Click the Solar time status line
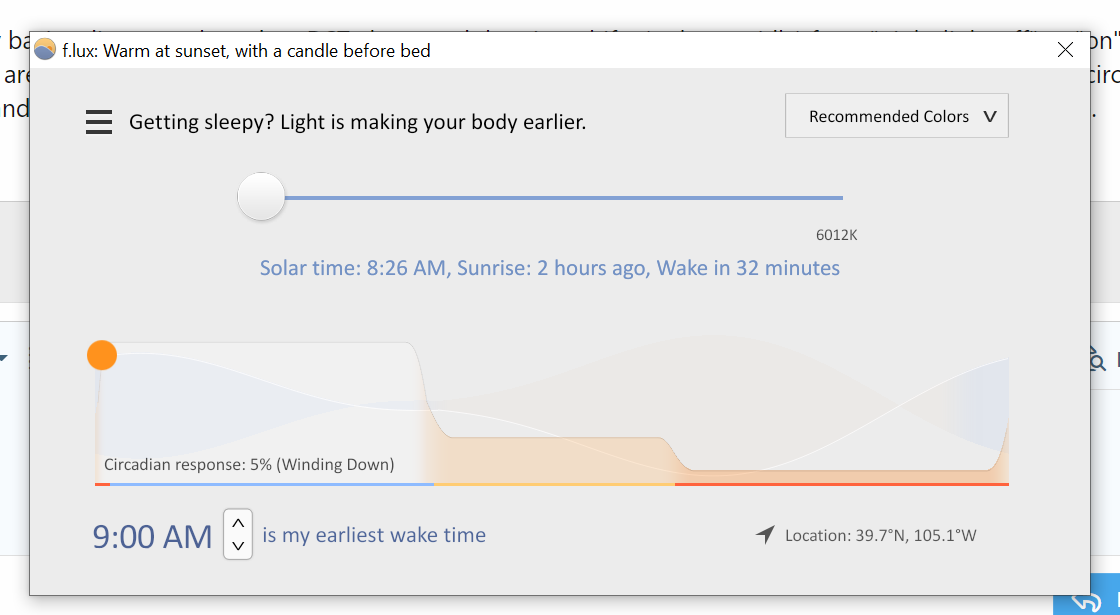The width and height of the screenshot is (1120, 615). tap(549, 268)
